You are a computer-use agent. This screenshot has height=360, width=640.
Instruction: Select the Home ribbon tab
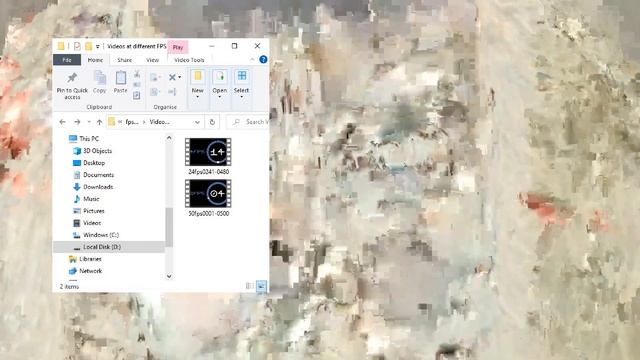click(95, 60)
